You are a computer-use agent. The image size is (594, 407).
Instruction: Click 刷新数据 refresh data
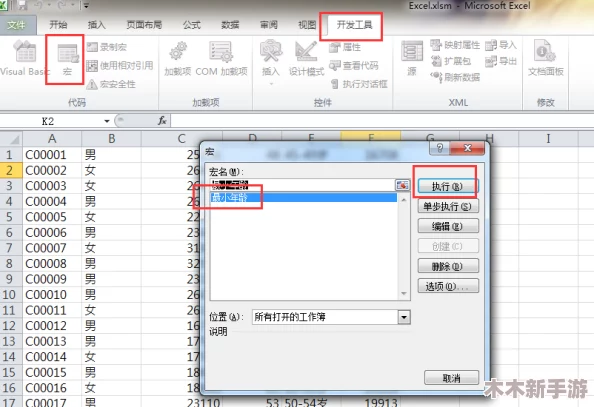click(455, 77)
